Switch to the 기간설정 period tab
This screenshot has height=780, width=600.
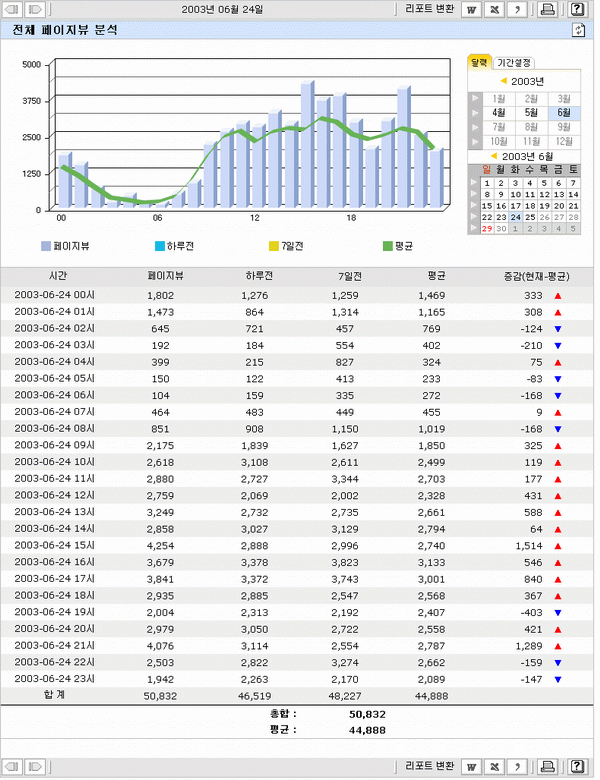pyautogui.click(x=514, y=63)
